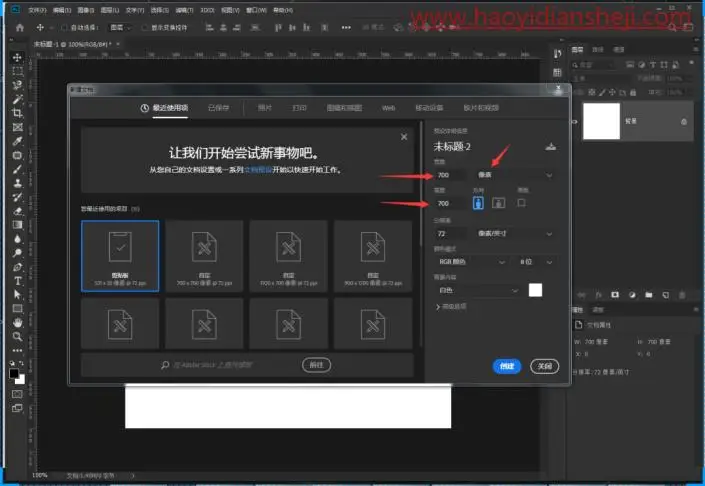Open background contents dropdown 白色
Viewport: 705px width, 486px height.
pos(478,290)
